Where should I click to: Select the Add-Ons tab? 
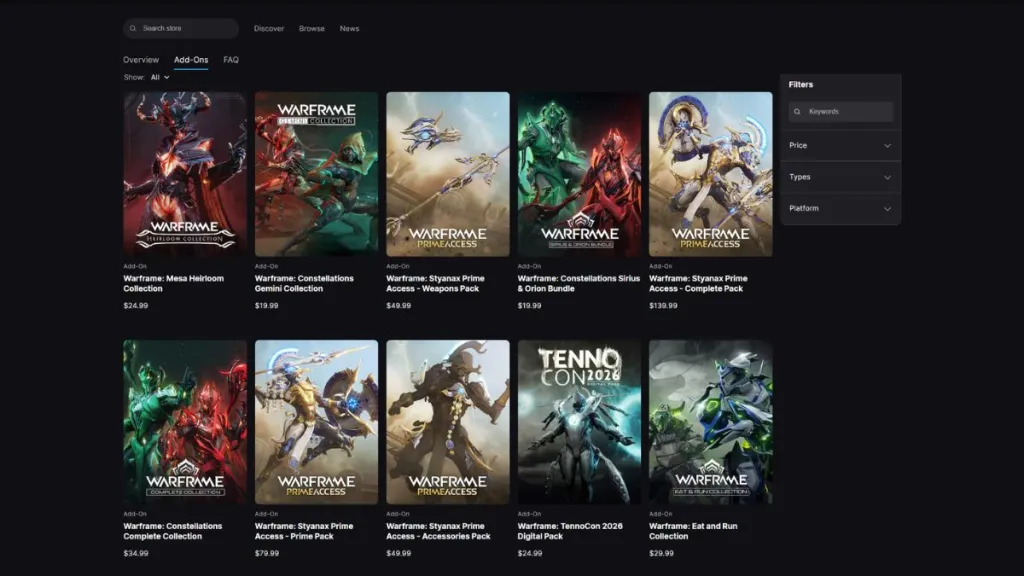coord(191,59)
